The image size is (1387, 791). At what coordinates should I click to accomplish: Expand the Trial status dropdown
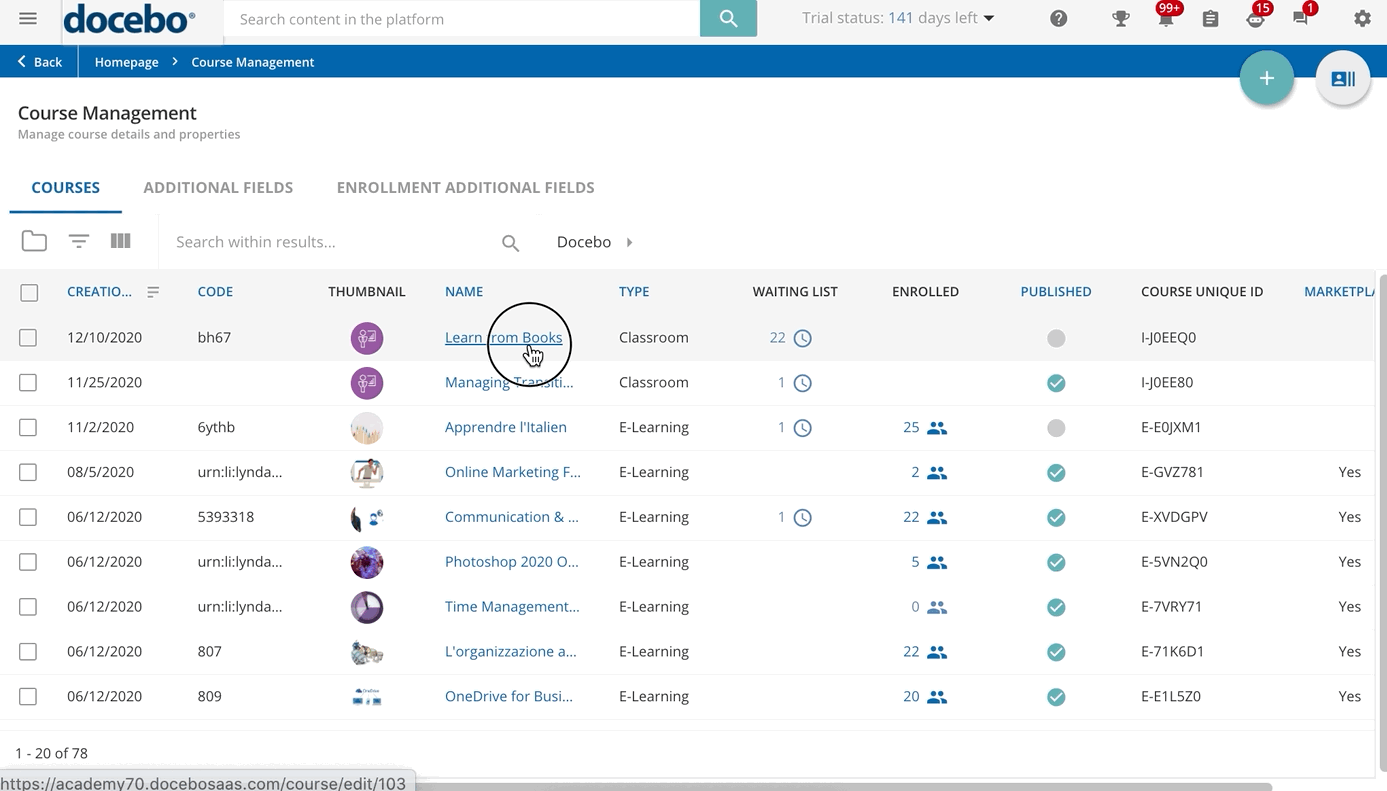990,18
